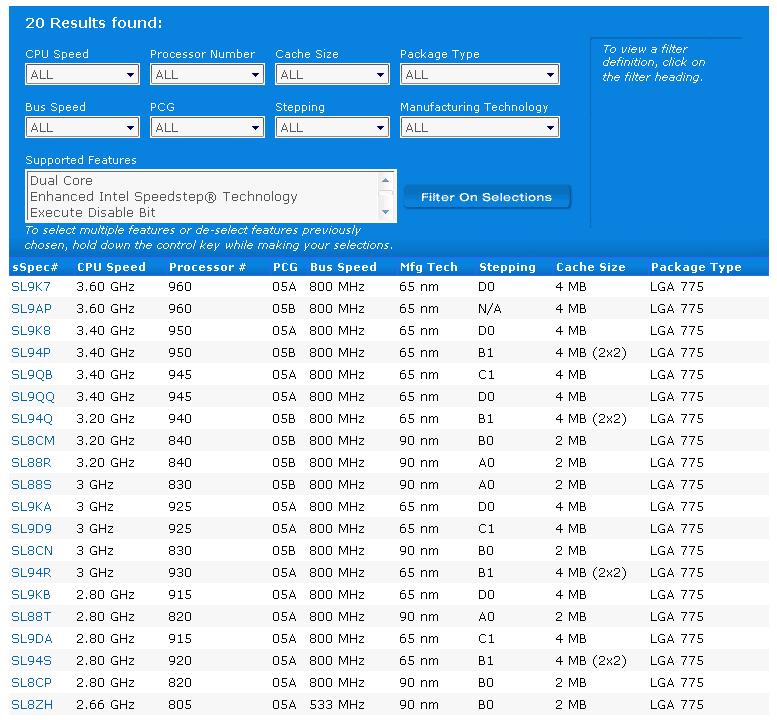
Task: Click the Bus Speed filter heading
Action: tap(56, 107)
